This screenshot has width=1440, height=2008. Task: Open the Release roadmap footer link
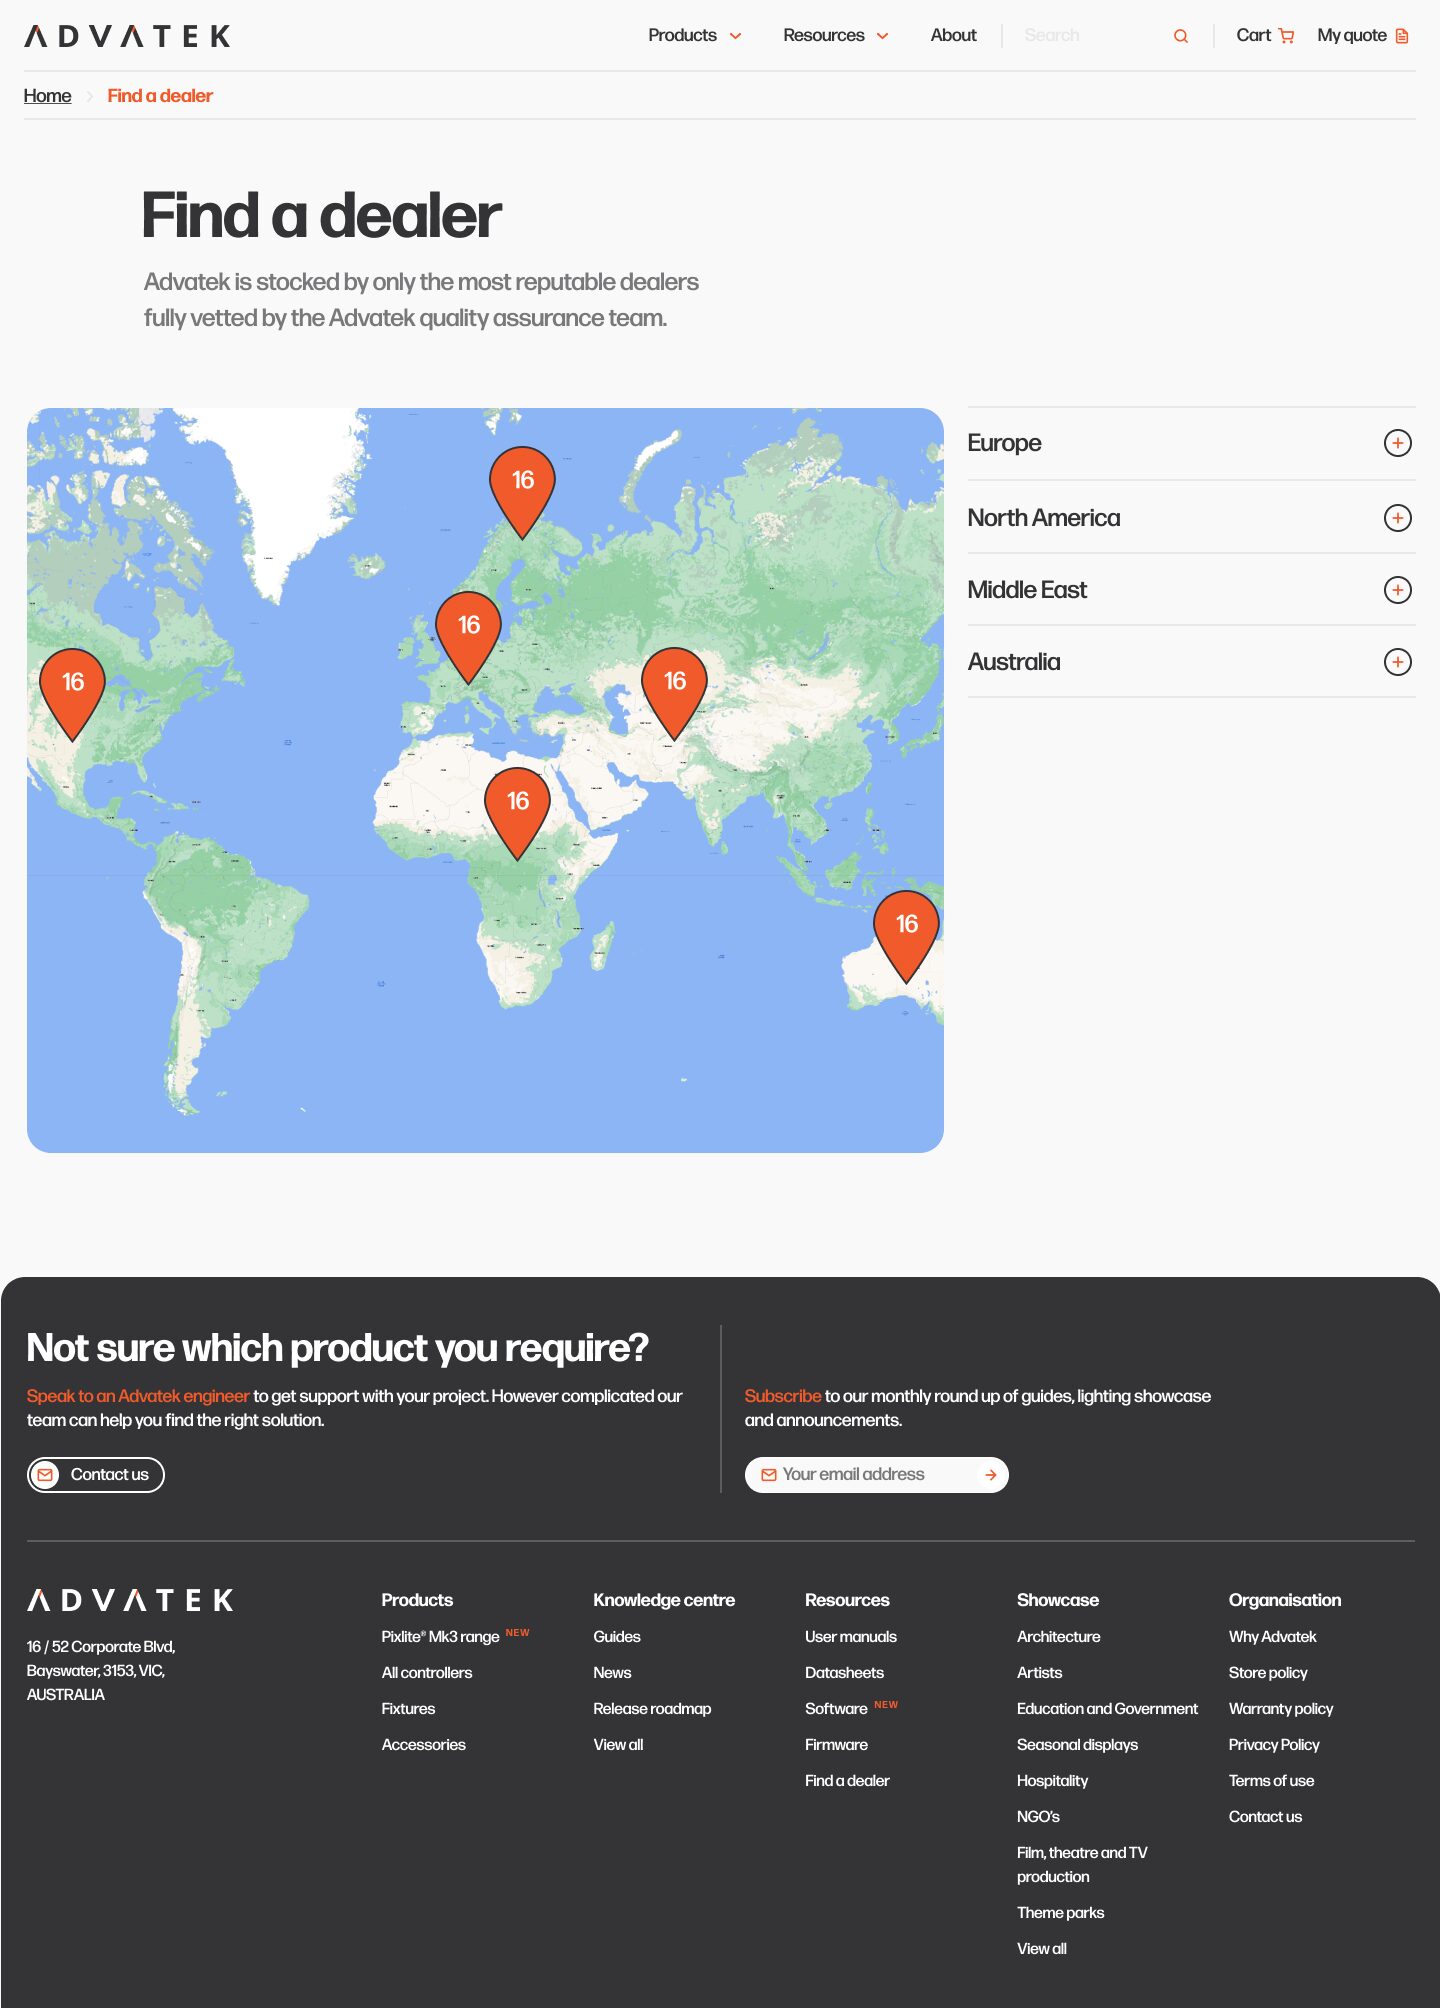click(652, 1709)
